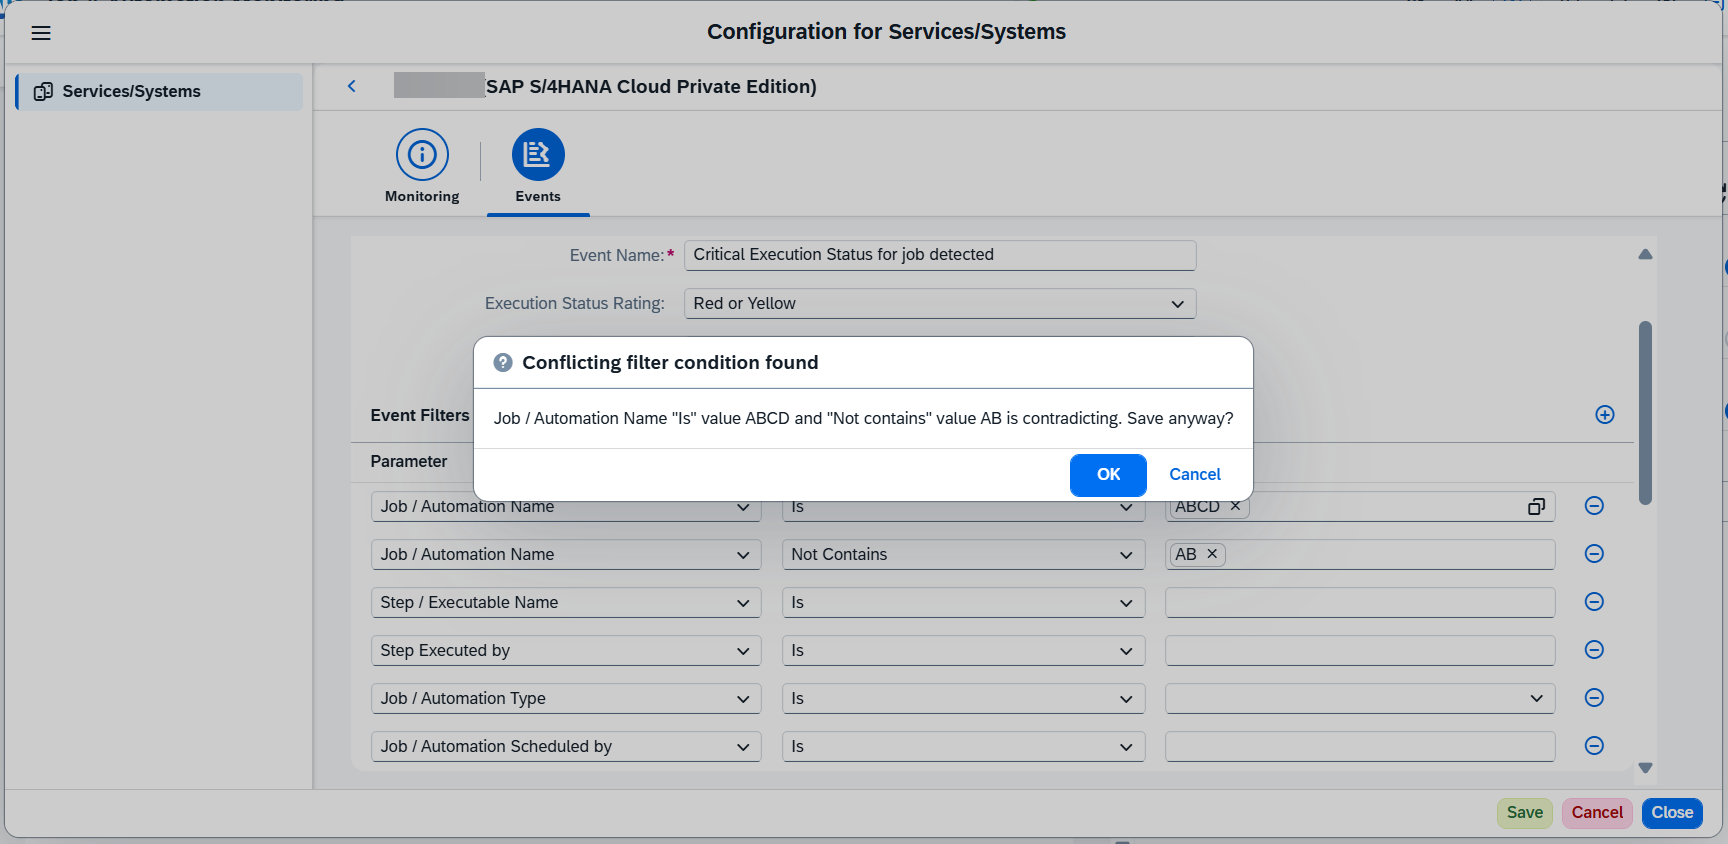
Task: Confirm the conflict dialog with OK
Action: [x=1108, y=475]
